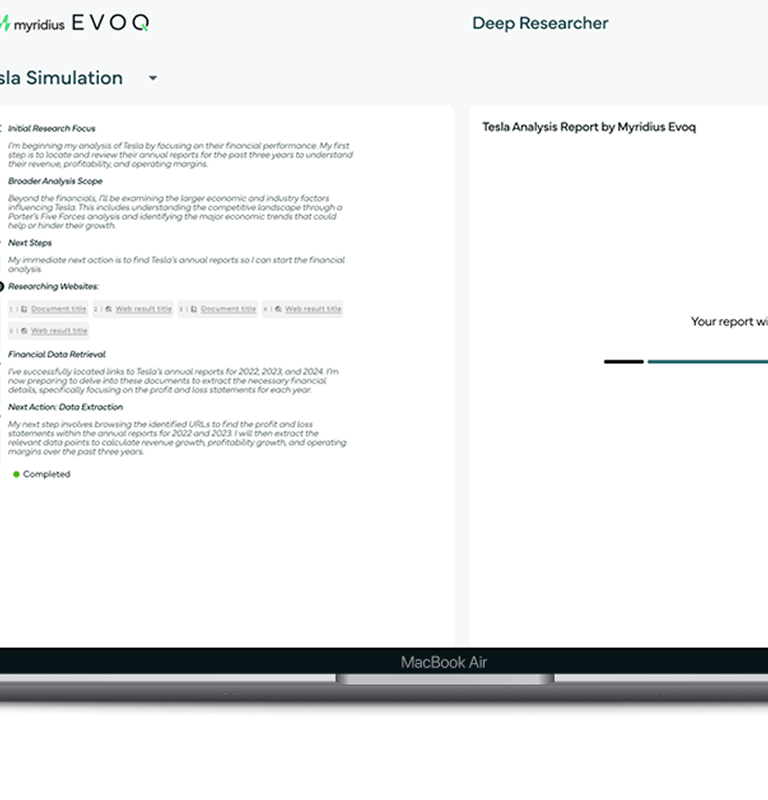Click document icon on source 1 chip
The height and width of the screenshot is (800, 768).
point(24,309)
